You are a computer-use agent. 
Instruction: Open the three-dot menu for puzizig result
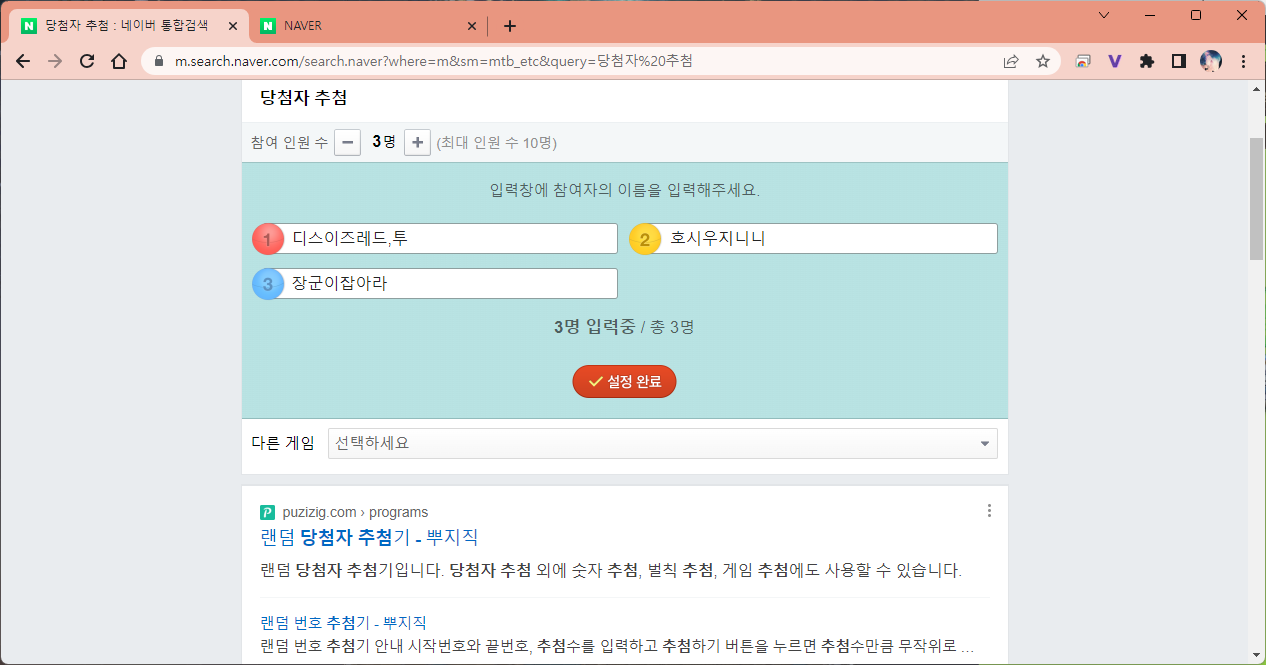click(x=989, y=511)
